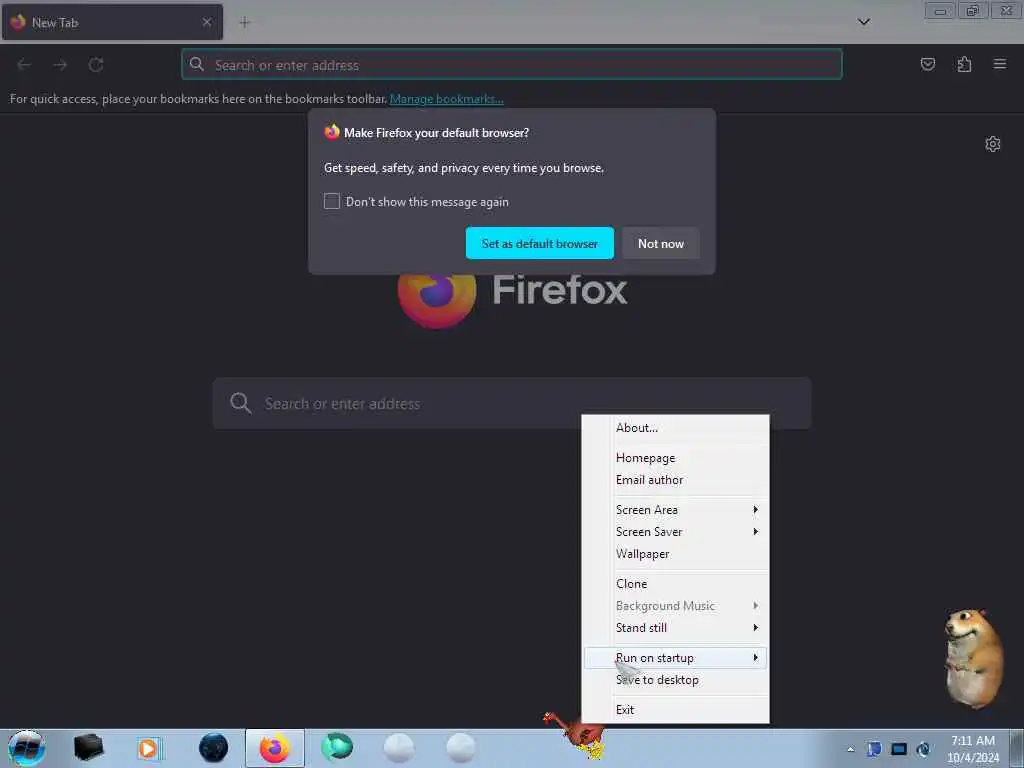Open the new tab personalize gear
The height and width of the screenshot is (768, 1024).
tap(993, 144)
